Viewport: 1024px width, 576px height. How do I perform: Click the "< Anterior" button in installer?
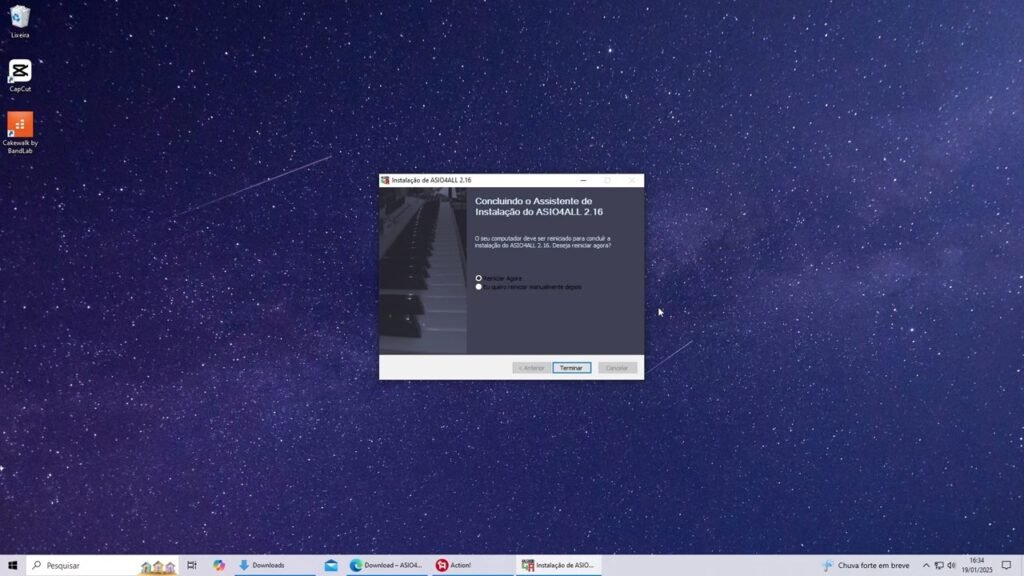tap(531, 368)
